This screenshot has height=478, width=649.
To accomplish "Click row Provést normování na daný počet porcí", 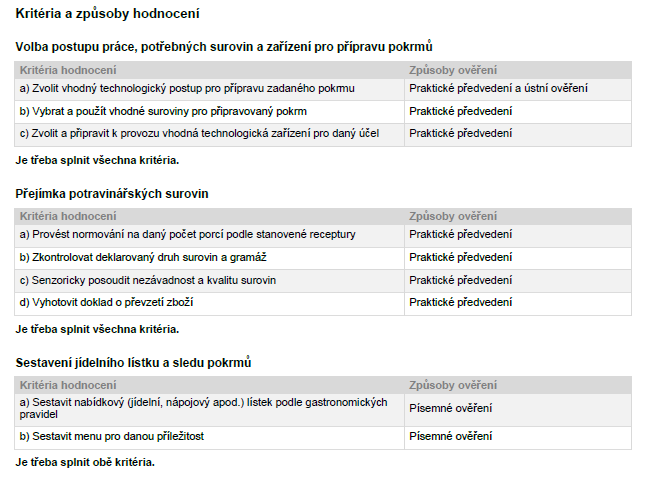I will (323, 235).
